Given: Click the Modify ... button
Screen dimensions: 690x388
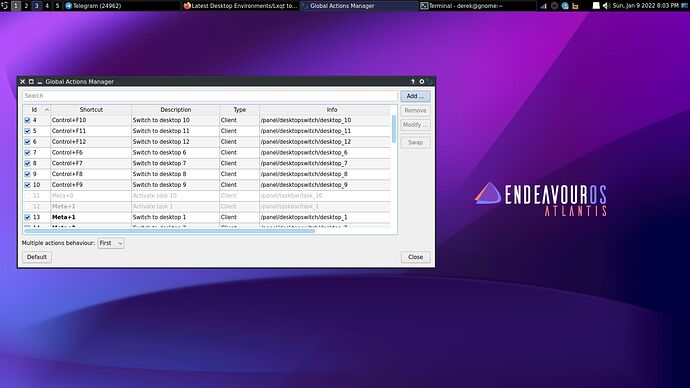Looking at the screenshot, I should 415,125.
